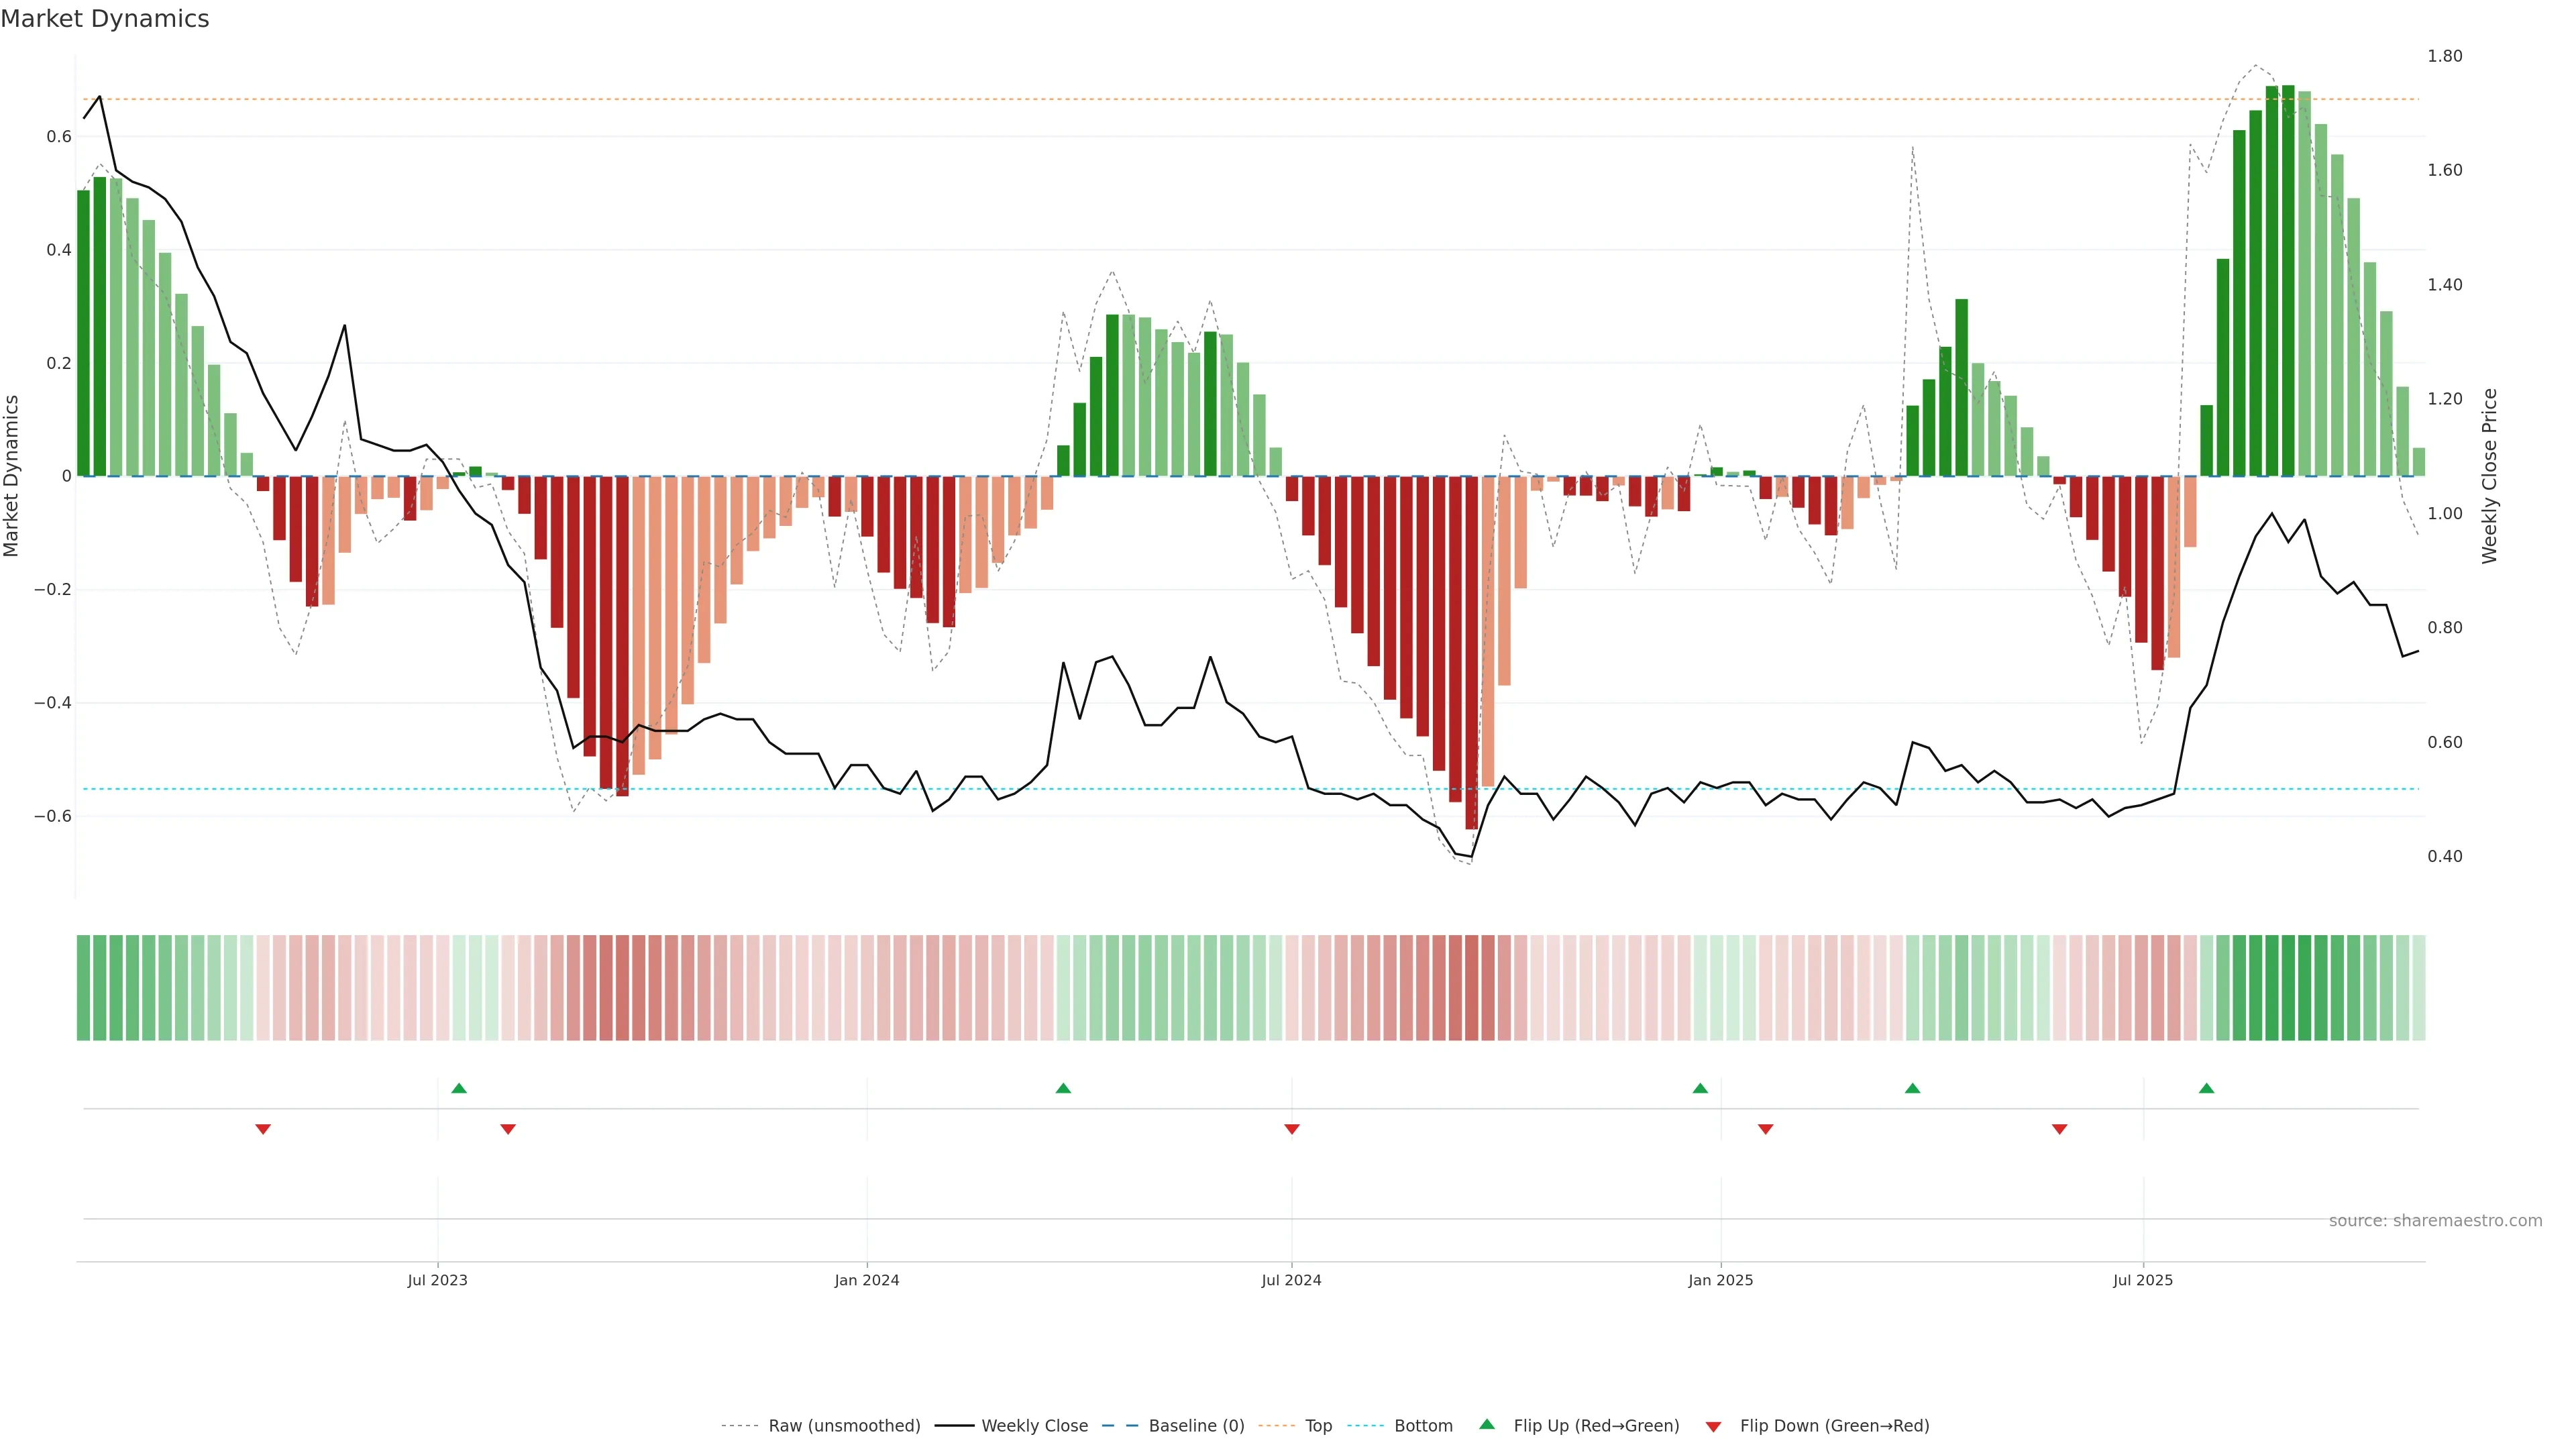Screen dimensions: 2576x1449
Task: Toggle the Top legend entry
Action: tap(1318, 1426)
